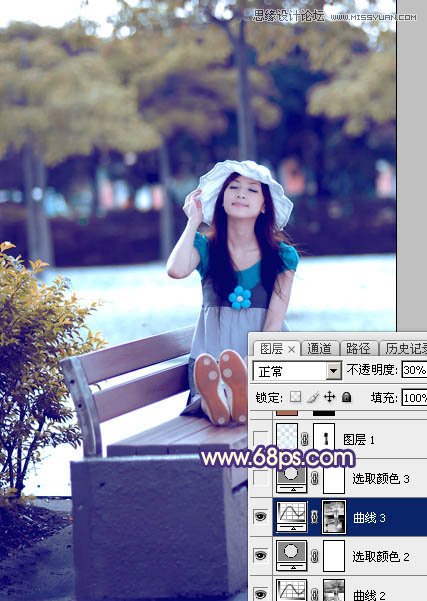Click the mask link icon on 曲线 3
This screenshot has height=601, width=427.
(315, 517)
